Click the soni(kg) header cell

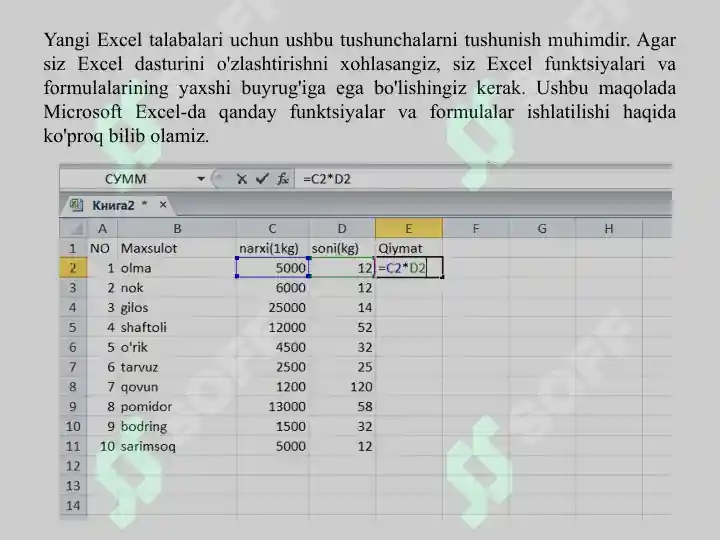point(342,248)
